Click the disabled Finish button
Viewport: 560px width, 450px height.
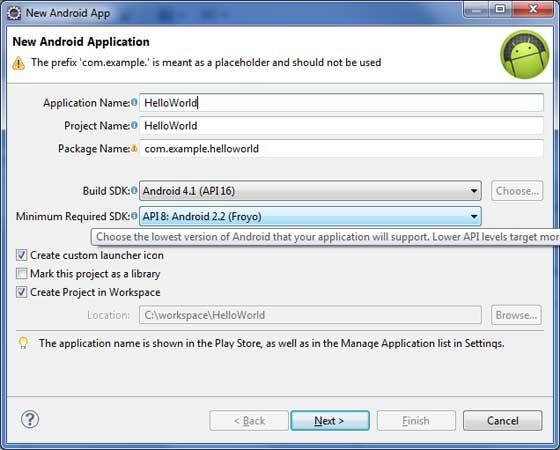tap(416, 420)
